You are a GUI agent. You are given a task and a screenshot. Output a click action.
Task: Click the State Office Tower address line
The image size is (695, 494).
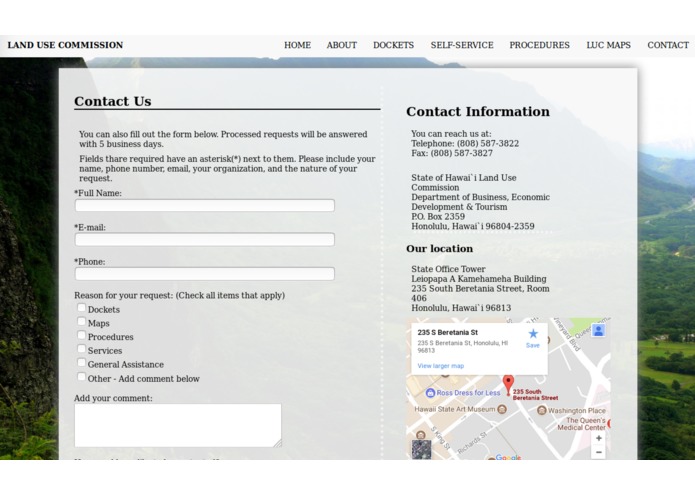pos(448,269)
